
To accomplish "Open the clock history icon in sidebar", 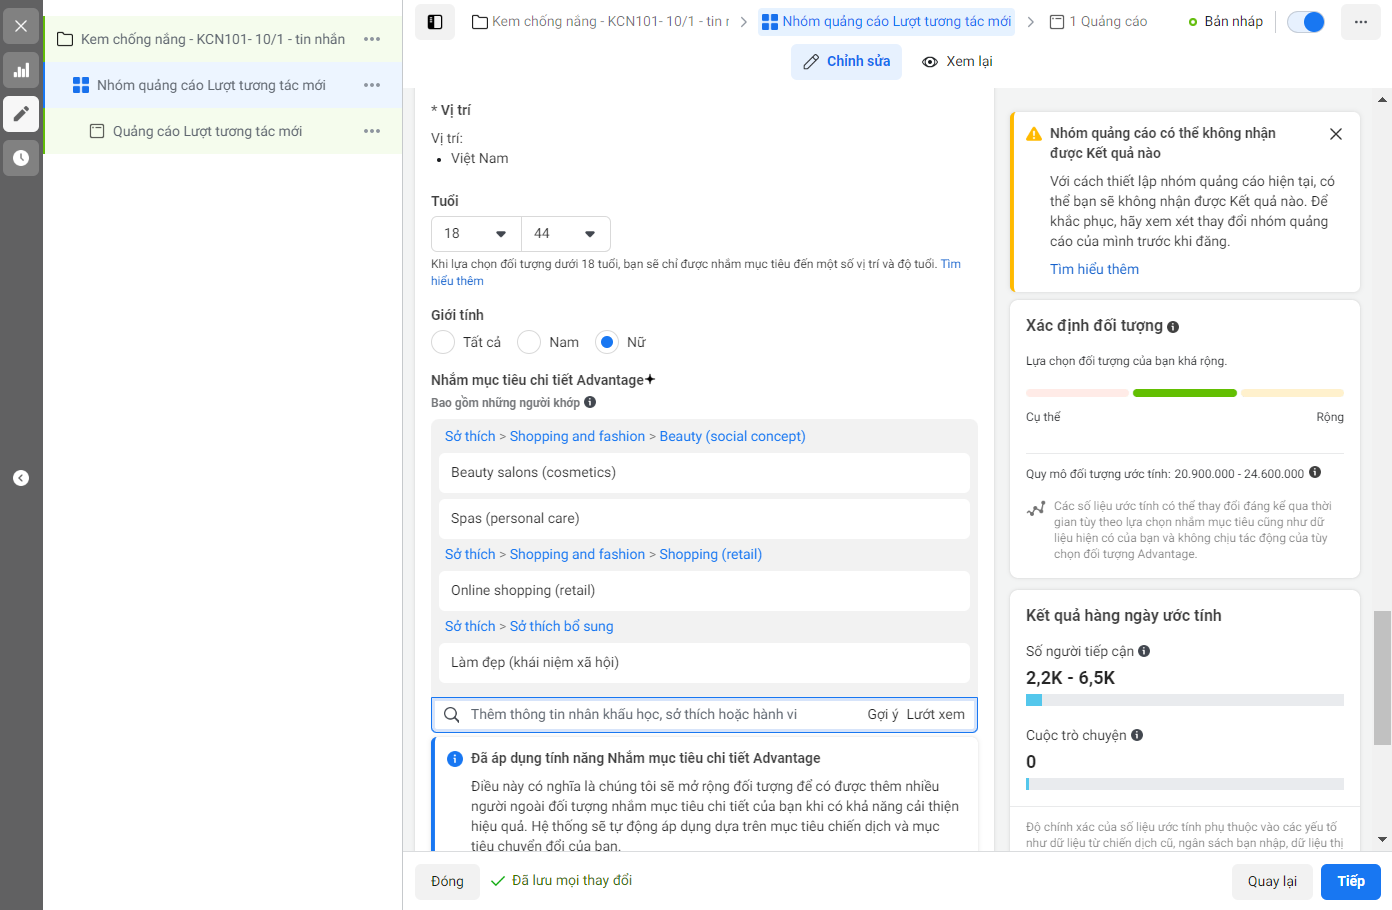I will (21, 158).
